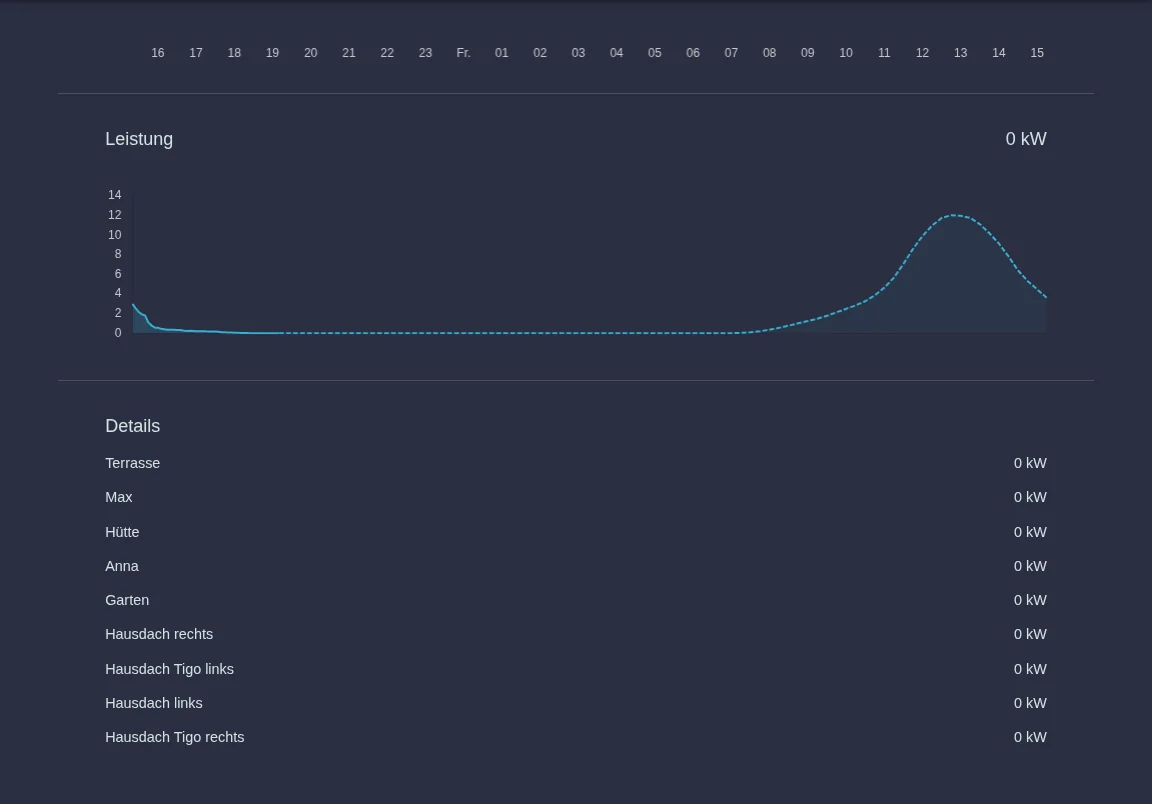Screen dimensions: 1152x804
Task: Click the "01" hour label on the timeline
Action: [501, 53]
